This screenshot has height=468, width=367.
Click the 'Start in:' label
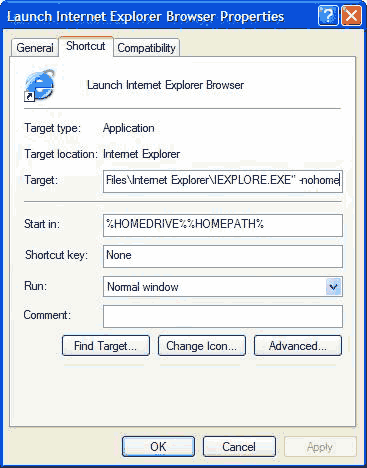coord(42,224)
